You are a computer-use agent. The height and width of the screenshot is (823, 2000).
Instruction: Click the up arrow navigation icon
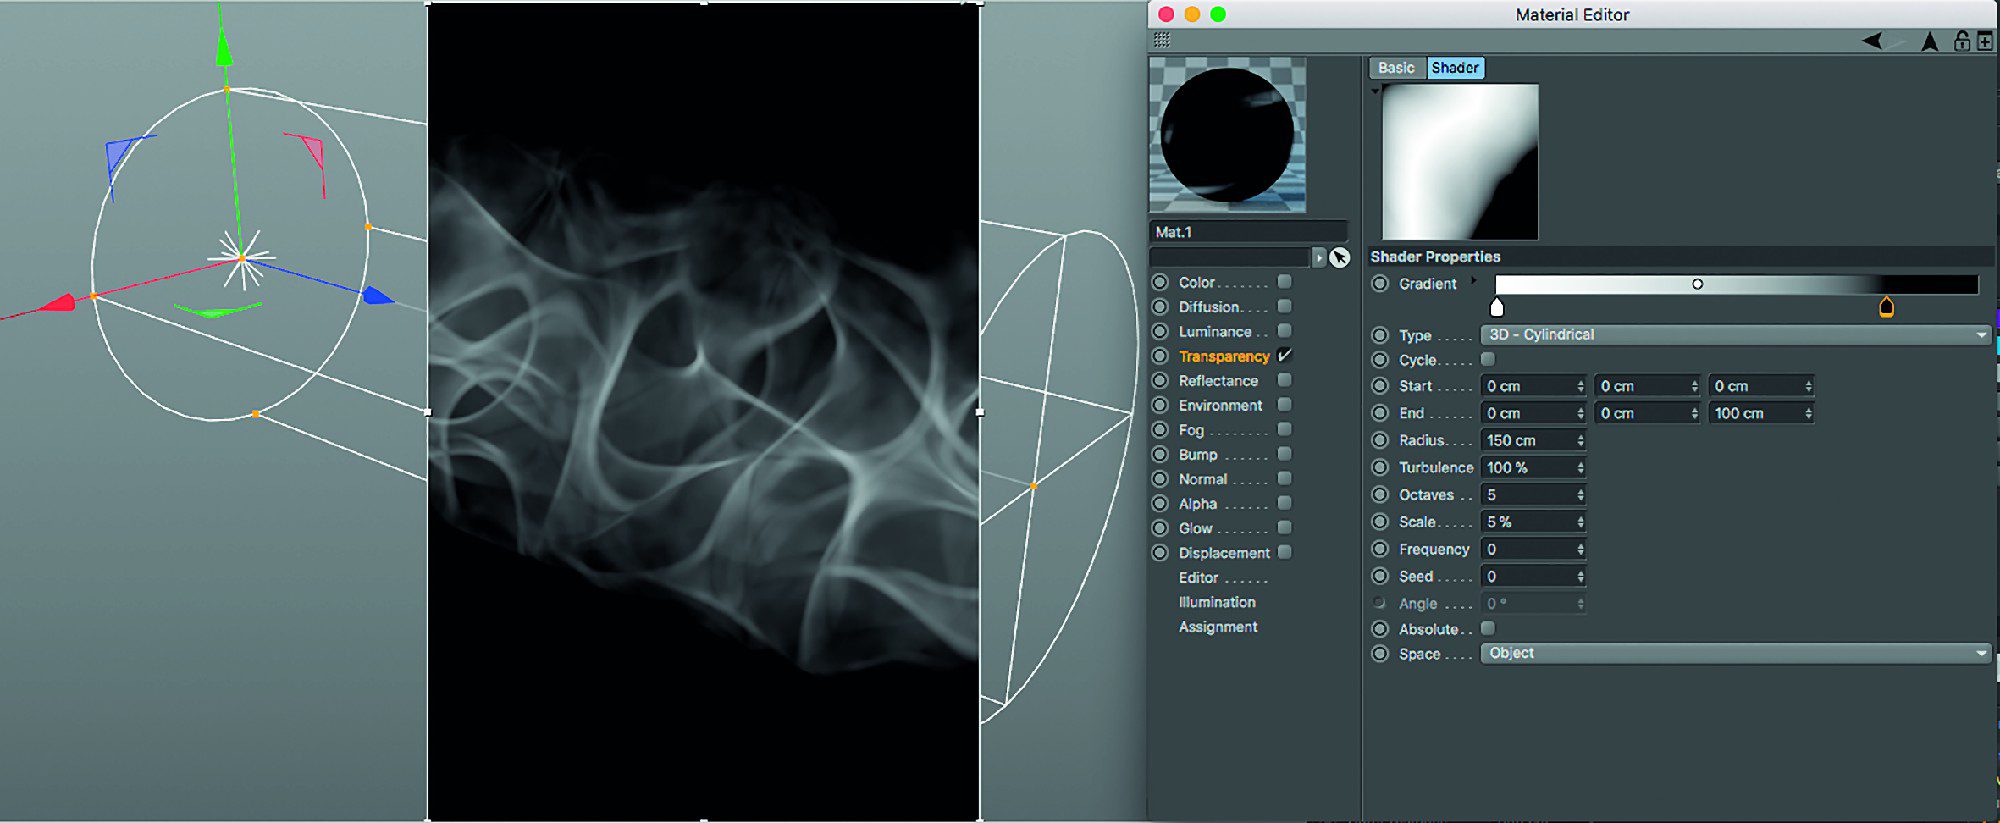1930,41
